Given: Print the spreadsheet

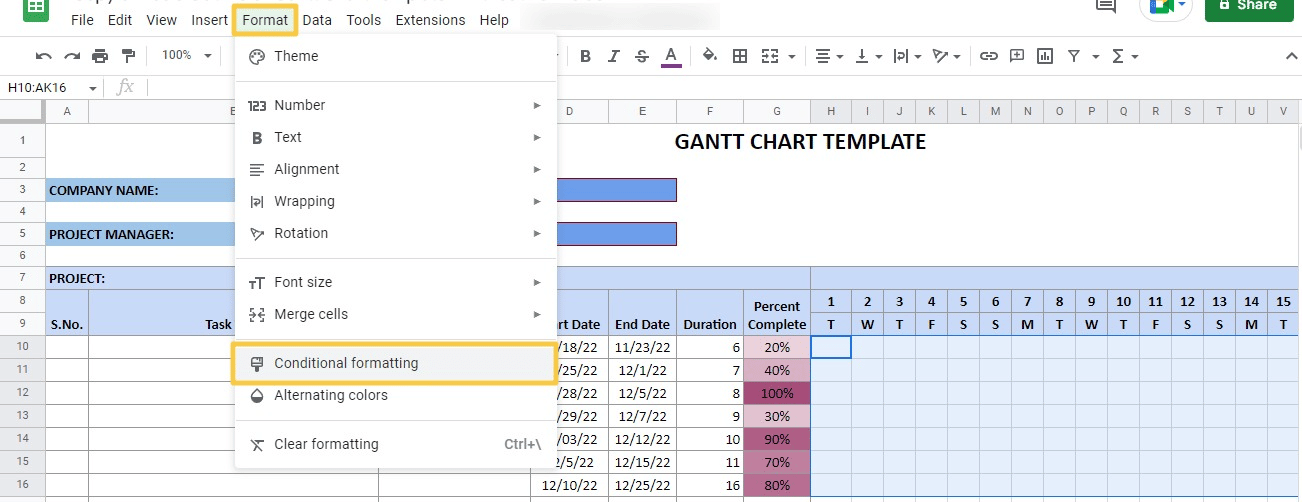Looking at the screenshot, I should (100, 56).
